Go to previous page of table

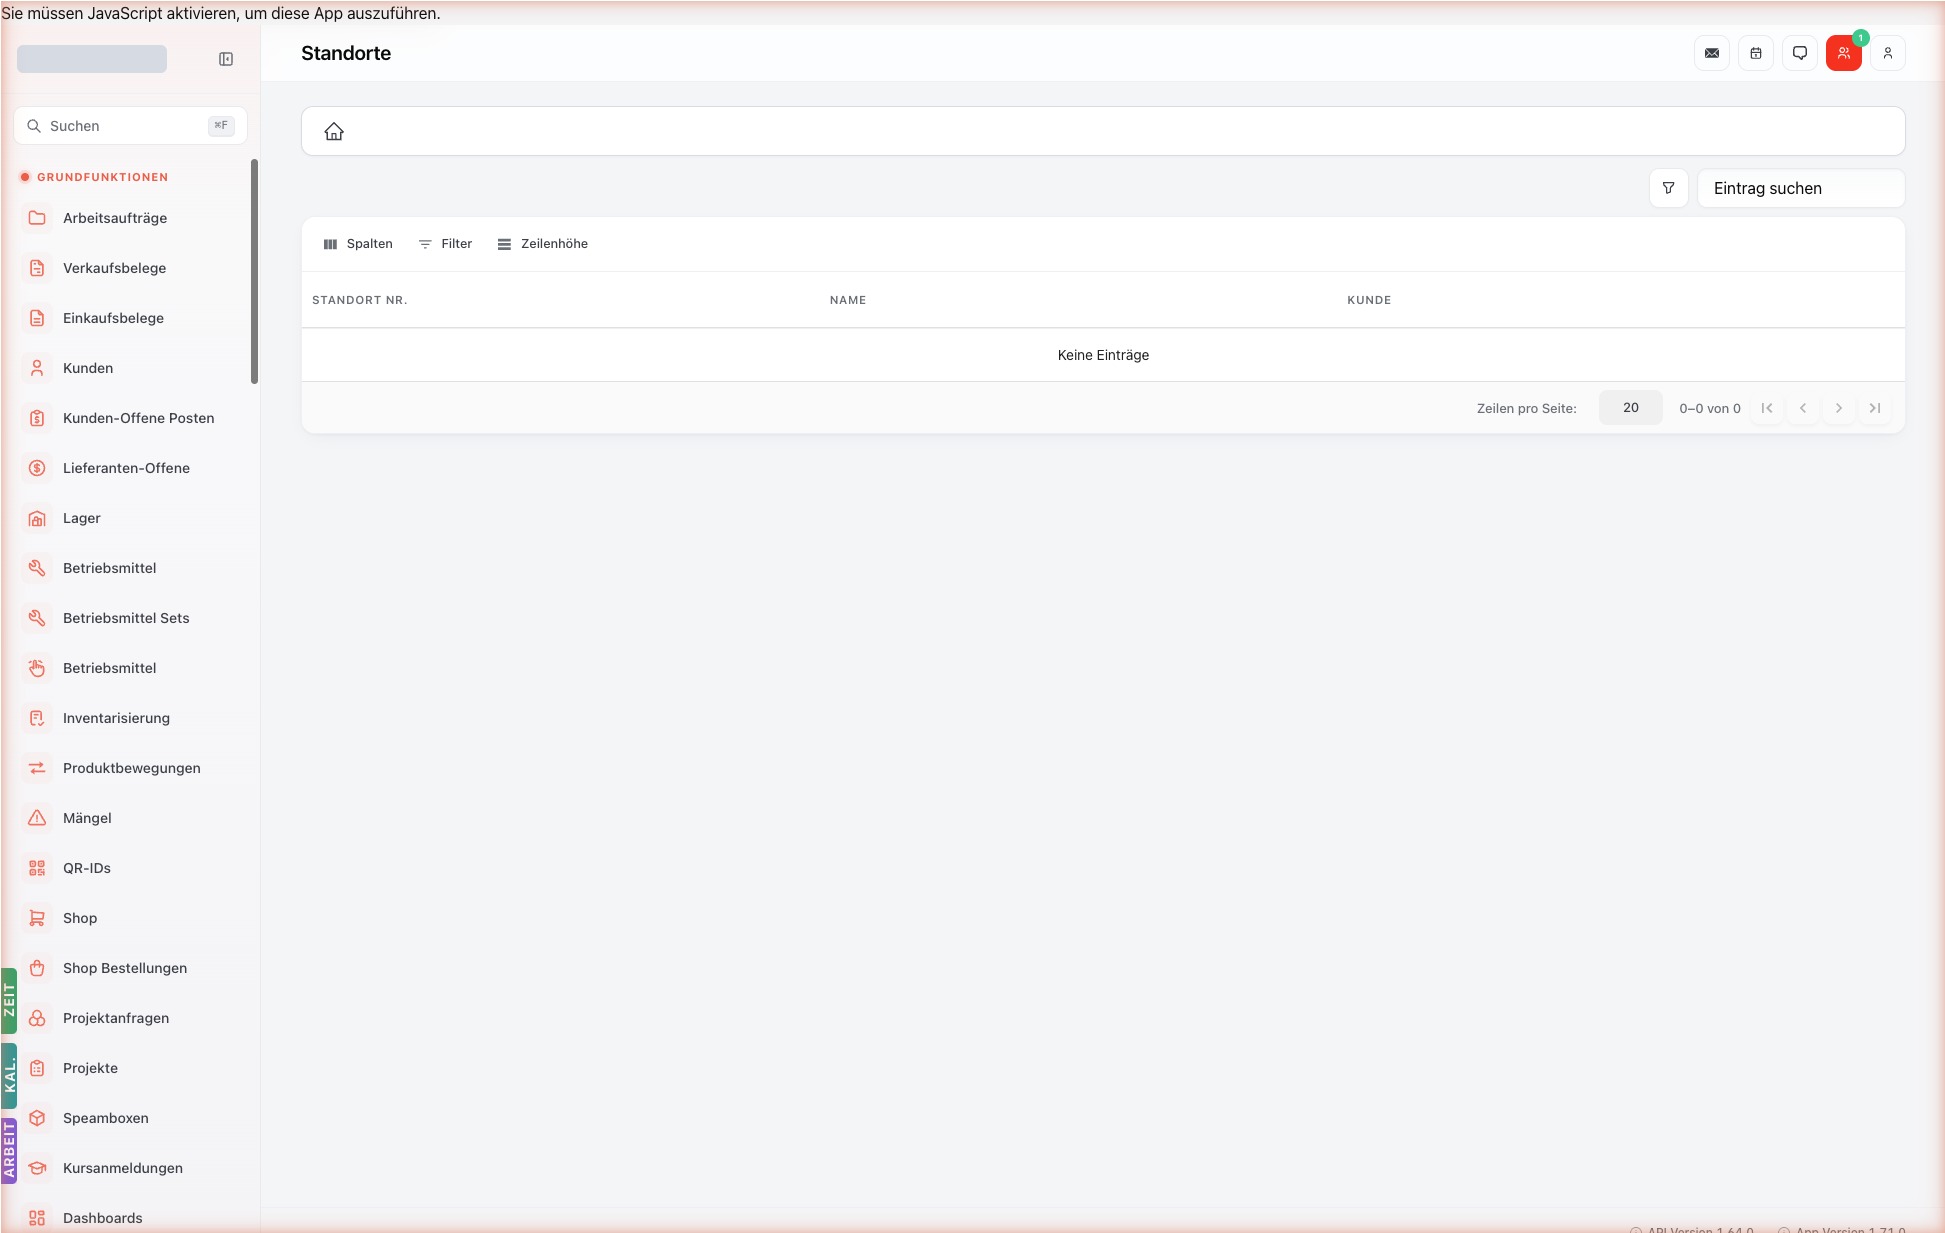pyautogui.click(x=1803, y=408)
